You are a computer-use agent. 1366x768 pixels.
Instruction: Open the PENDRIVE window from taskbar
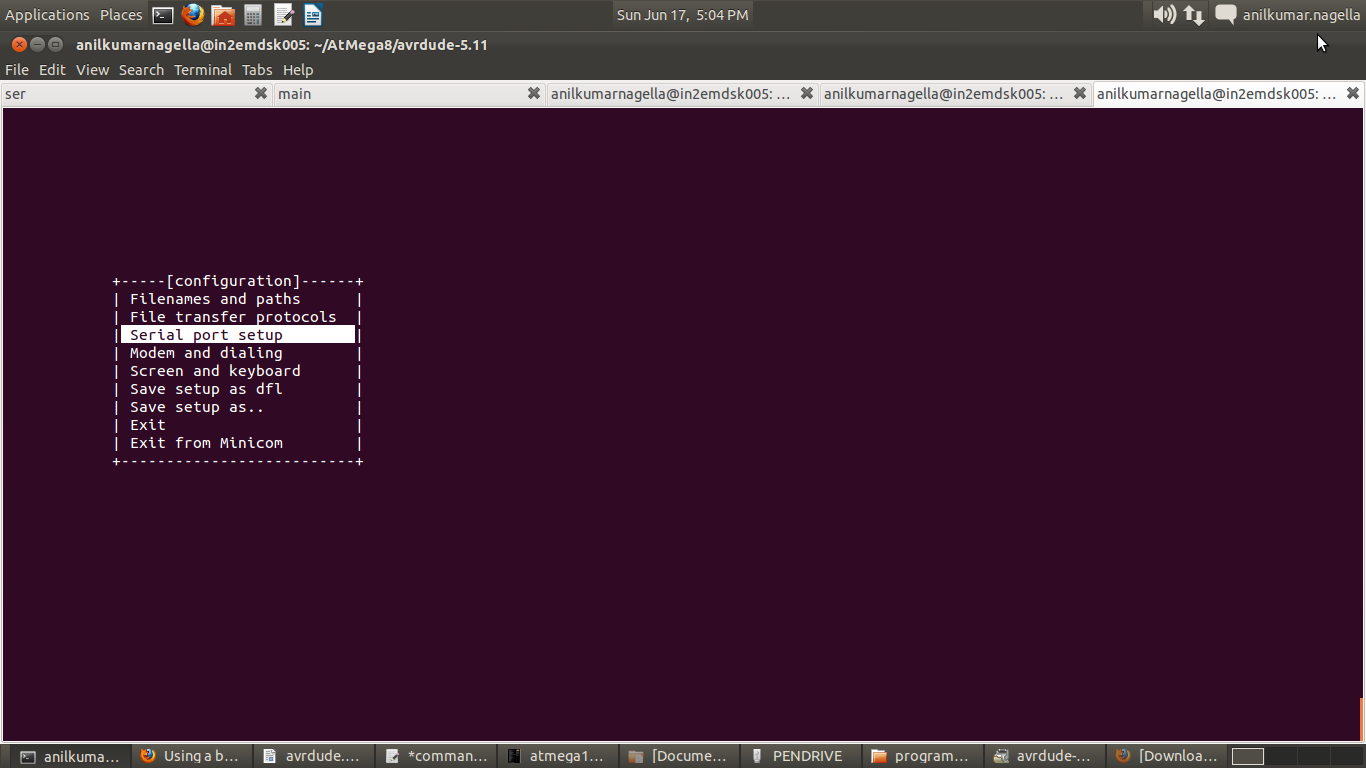[x=800, y=756]
